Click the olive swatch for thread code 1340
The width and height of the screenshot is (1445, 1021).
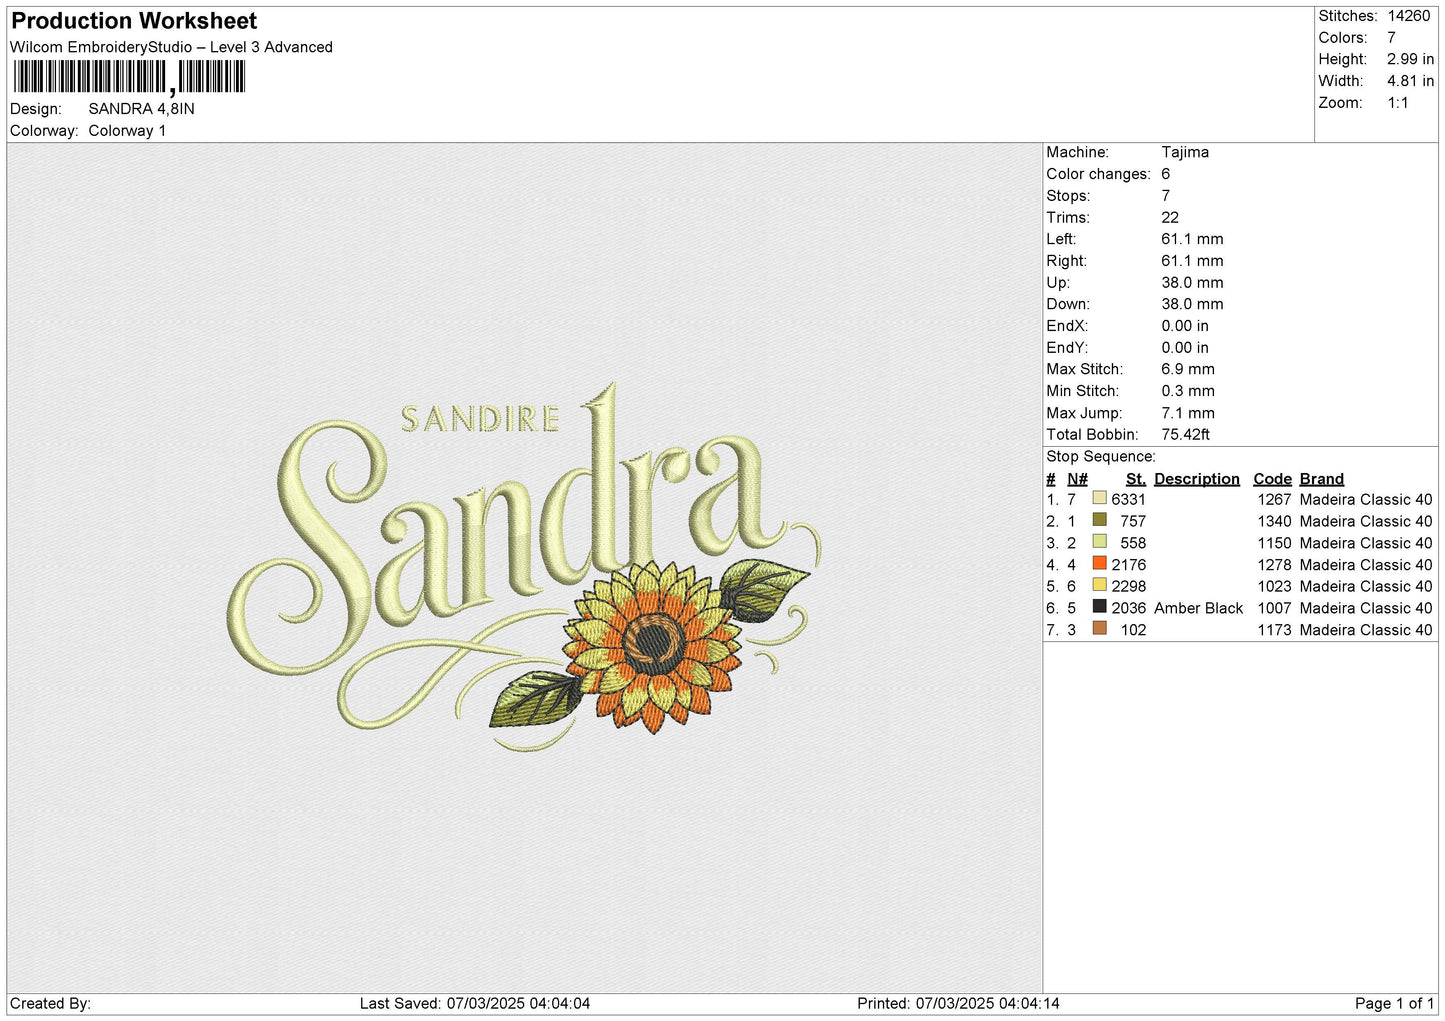point(1100,520)
